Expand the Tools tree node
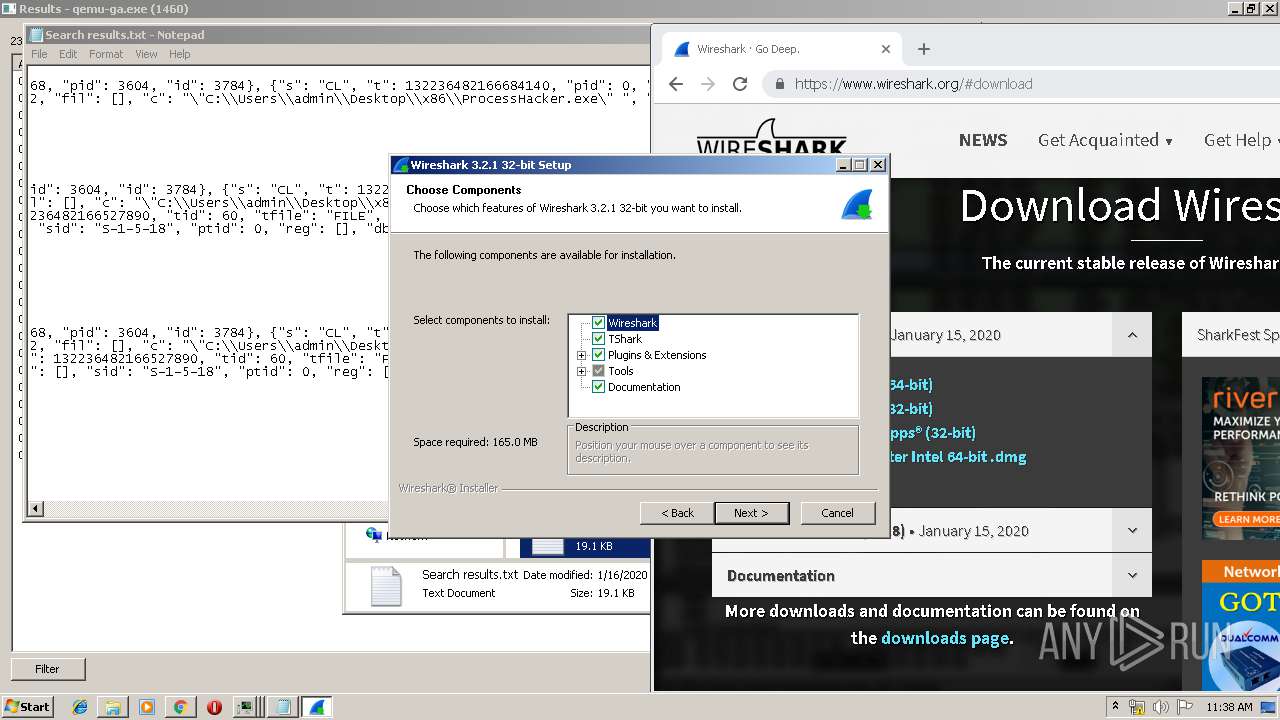 coord(582,371)
